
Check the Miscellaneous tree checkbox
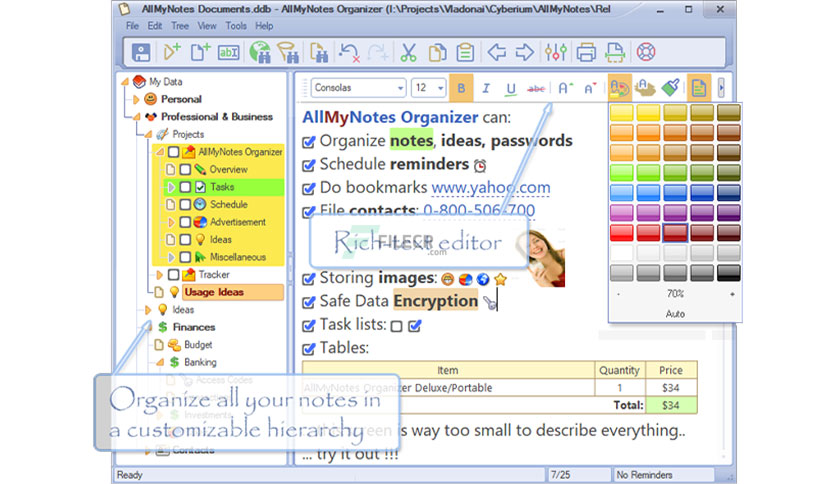[x=185, y=257]
